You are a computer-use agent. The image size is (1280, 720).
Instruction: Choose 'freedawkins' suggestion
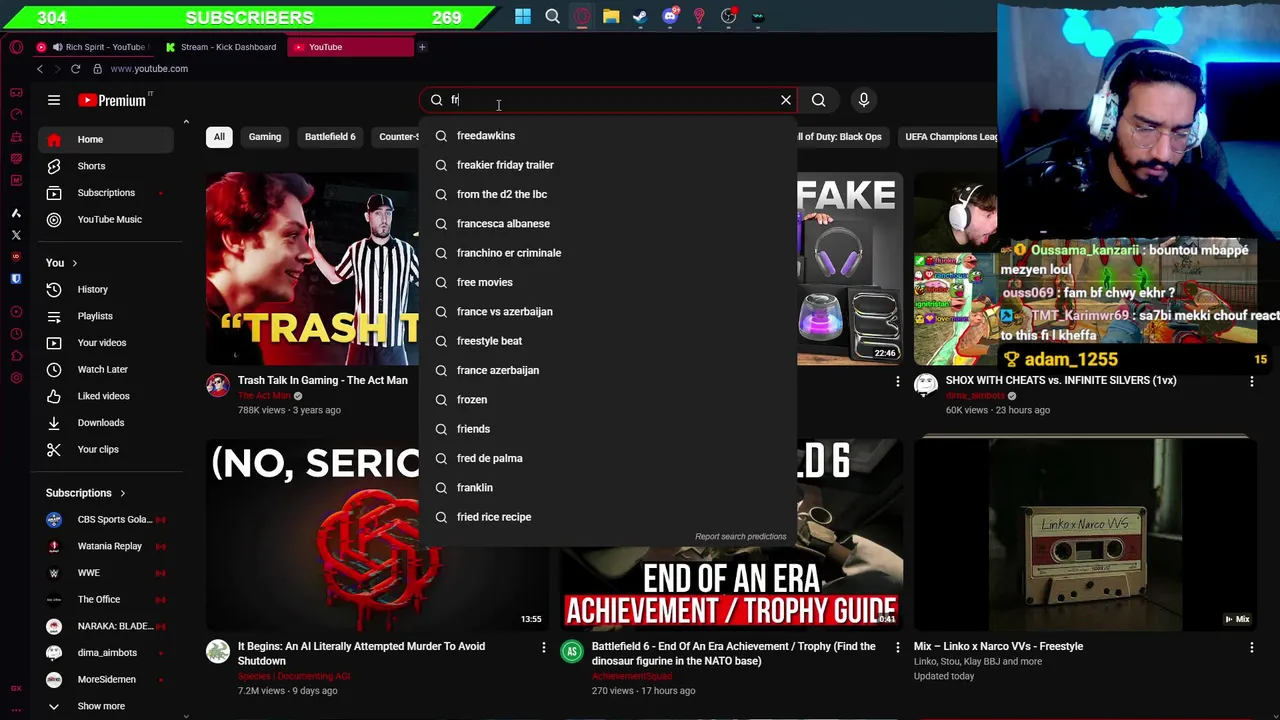[608, 136]
